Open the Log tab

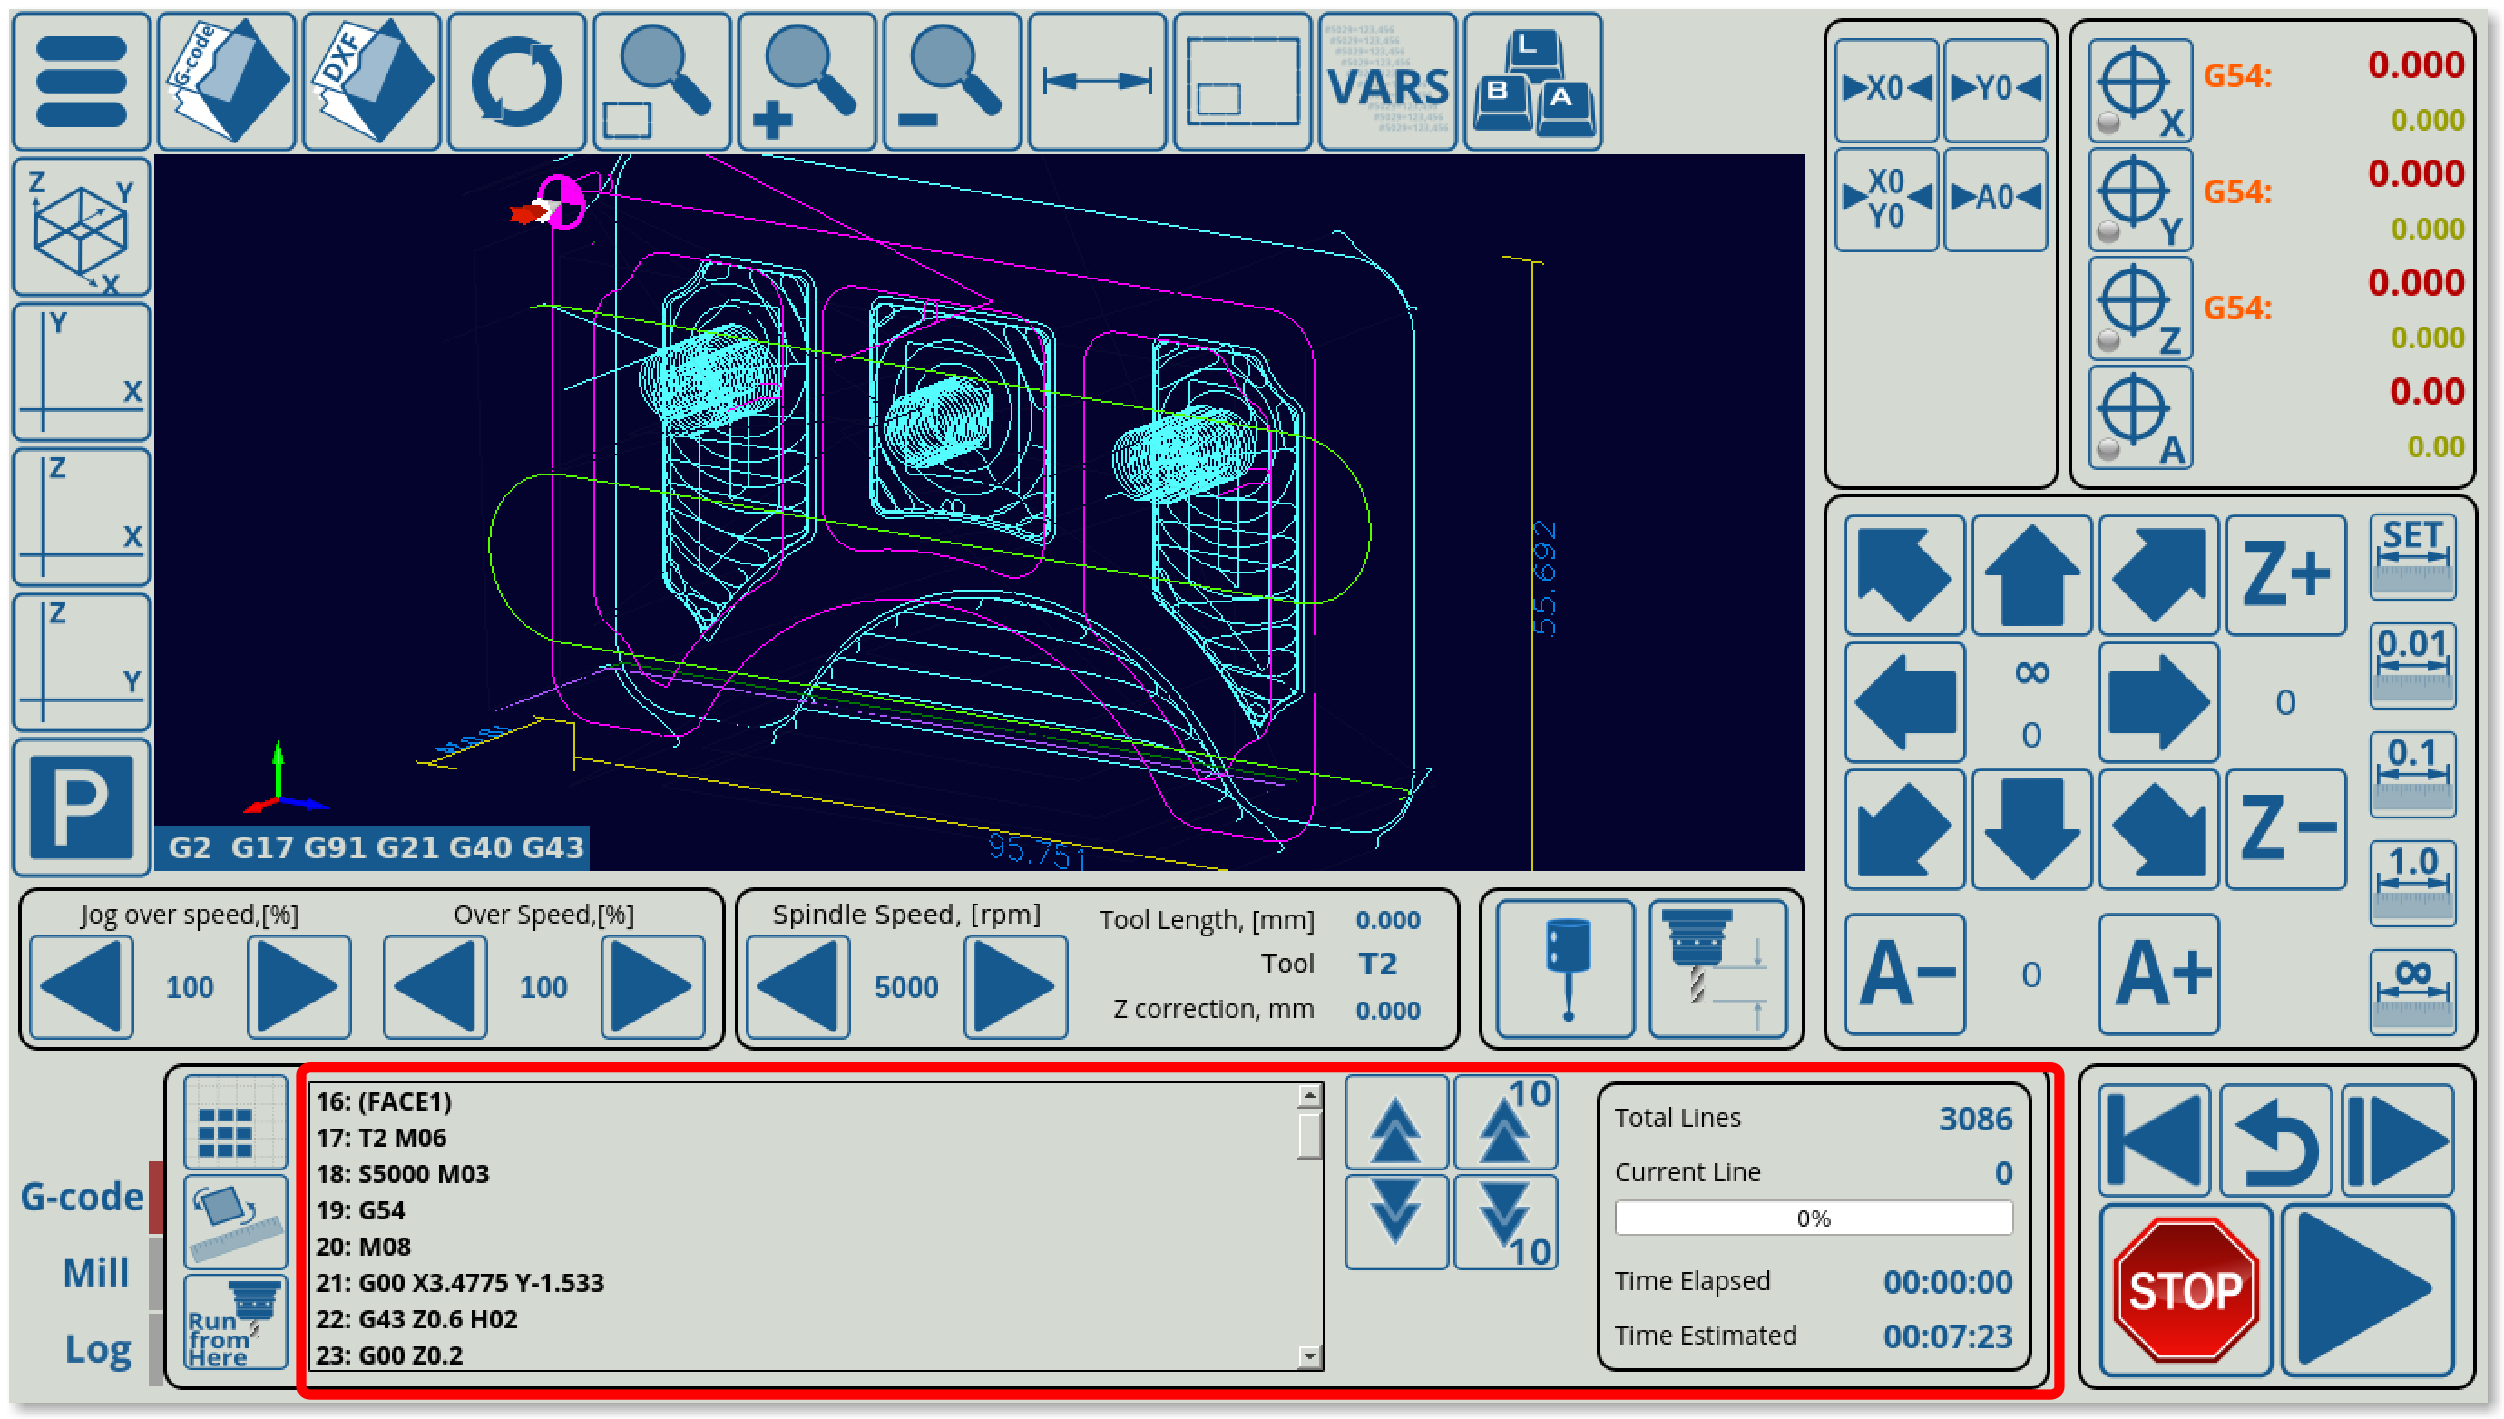click(98, 1349)
